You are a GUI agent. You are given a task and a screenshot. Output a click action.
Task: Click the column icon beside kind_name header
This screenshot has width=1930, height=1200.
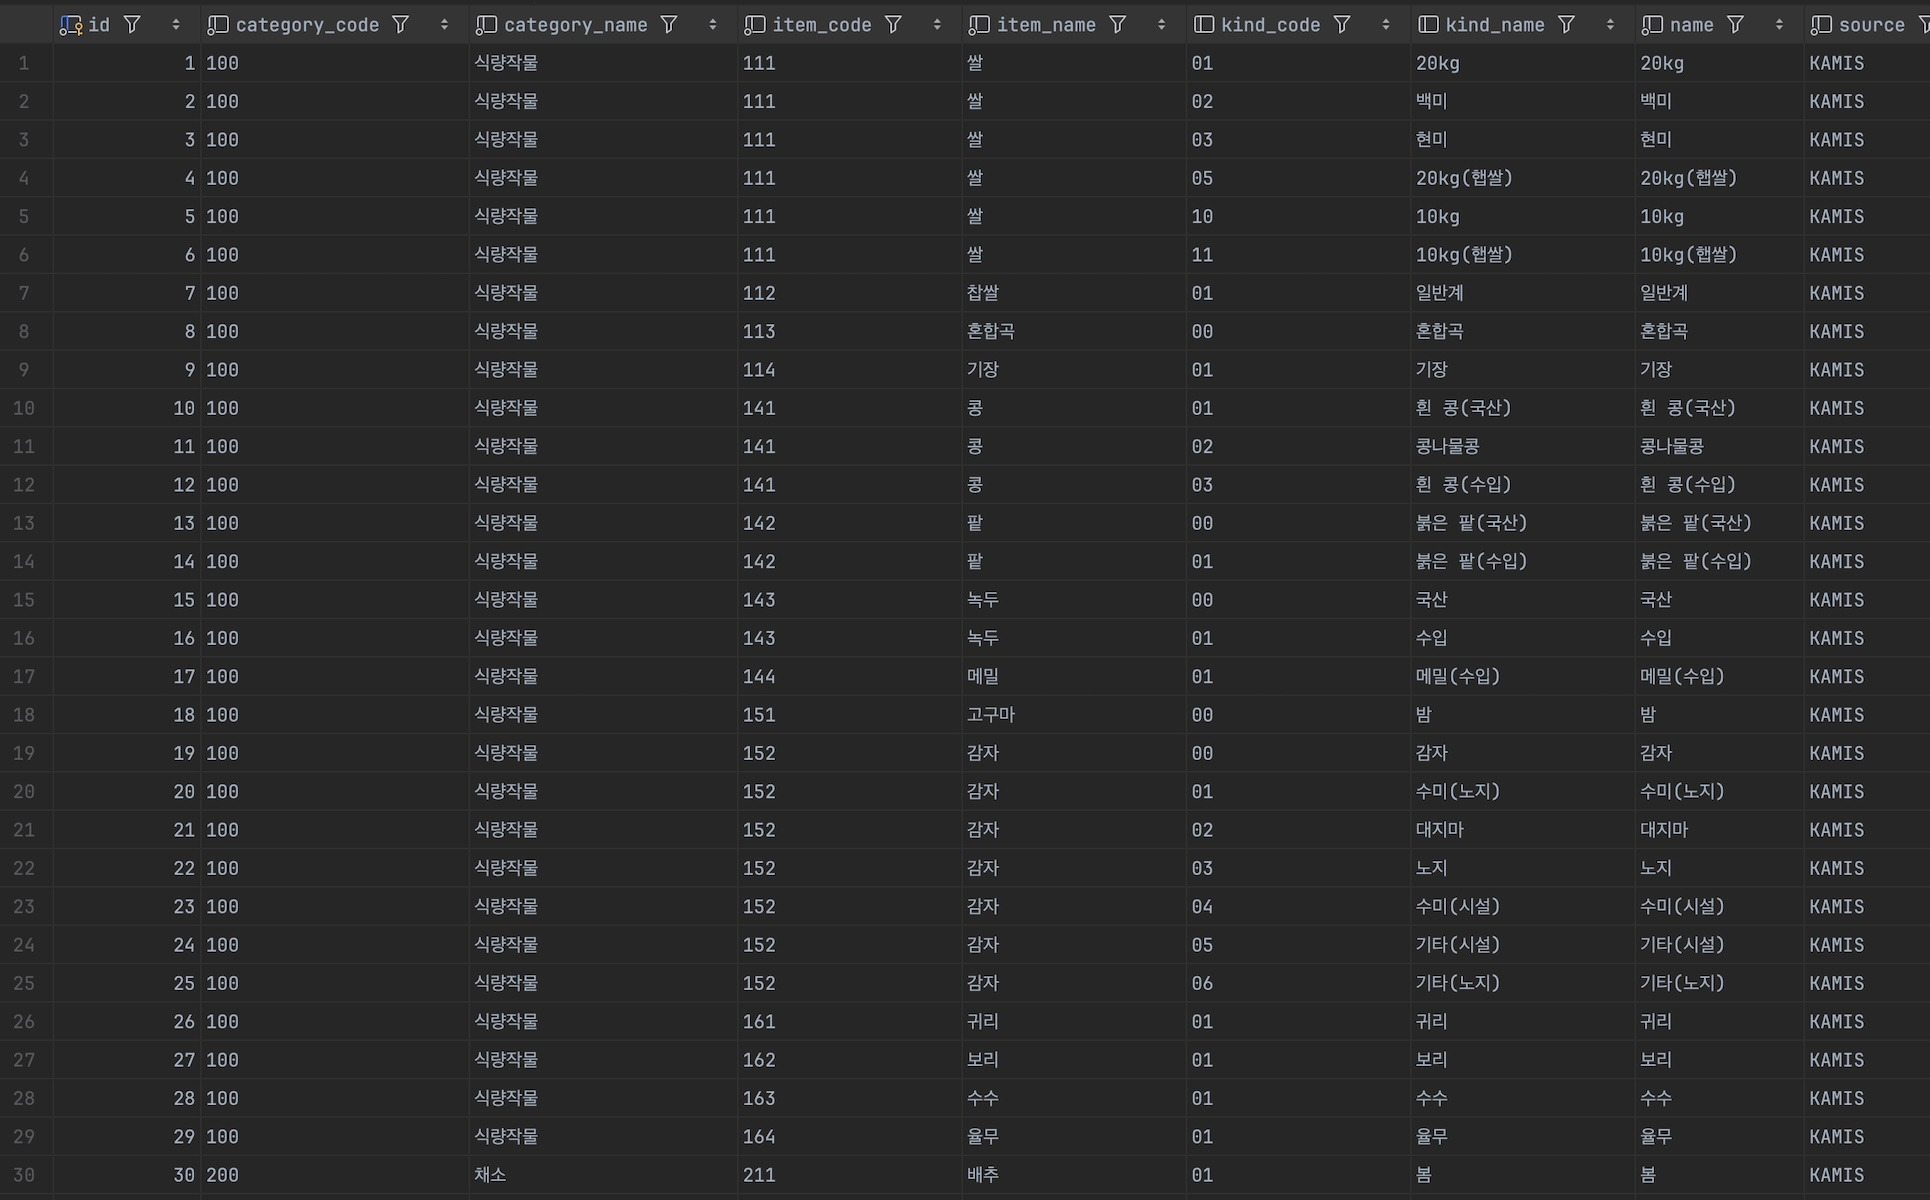pyautogui.click(x=1428, y=25)
